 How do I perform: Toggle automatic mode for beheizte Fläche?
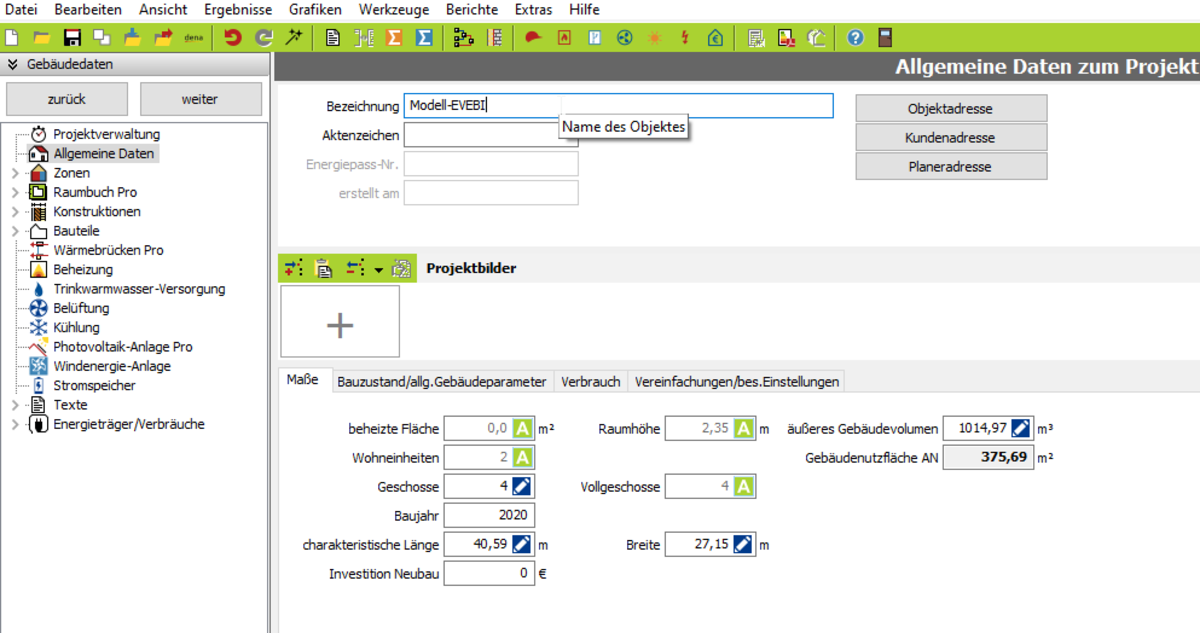pos(522,429)
